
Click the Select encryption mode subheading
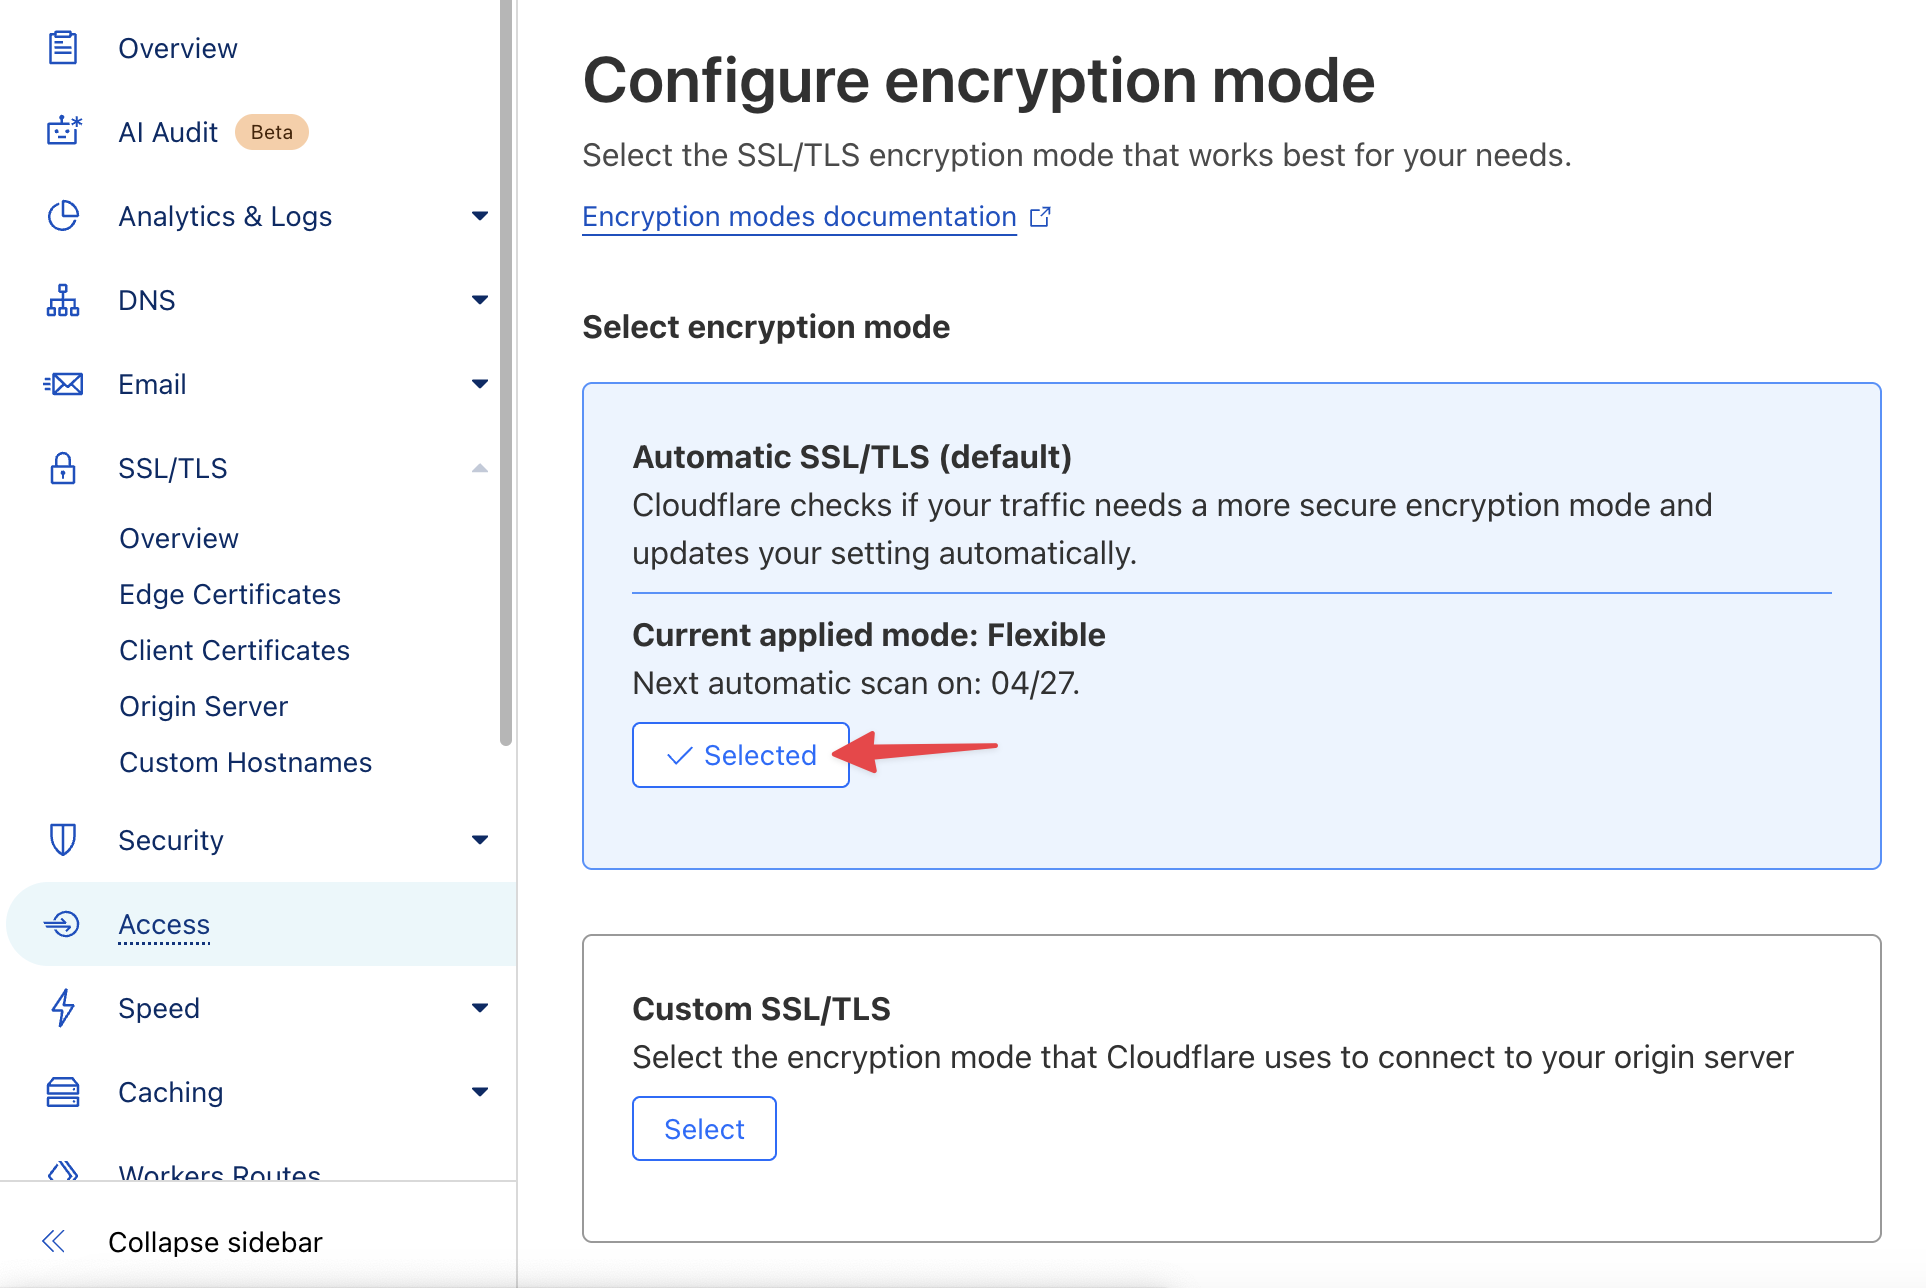[766, 327]
